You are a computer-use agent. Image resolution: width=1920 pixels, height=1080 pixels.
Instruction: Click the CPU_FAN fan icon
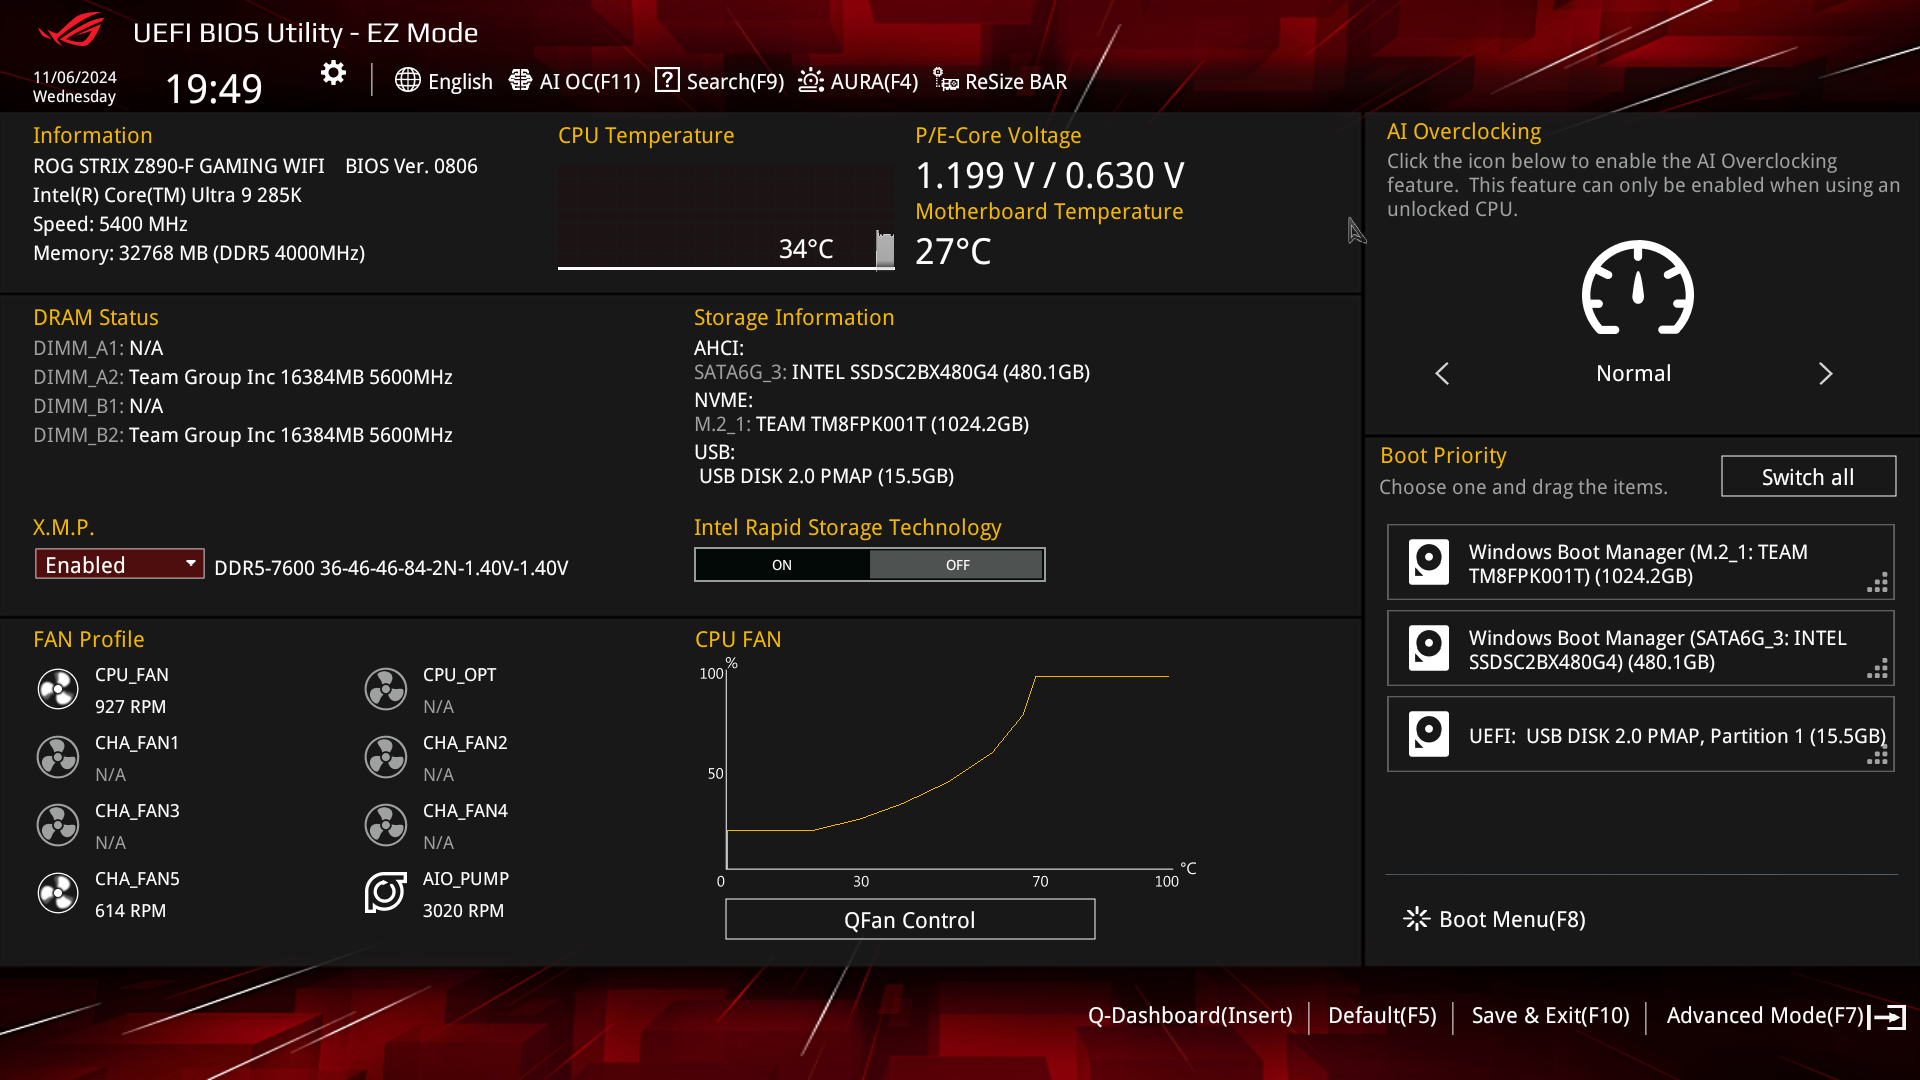[x=58, y=689]
